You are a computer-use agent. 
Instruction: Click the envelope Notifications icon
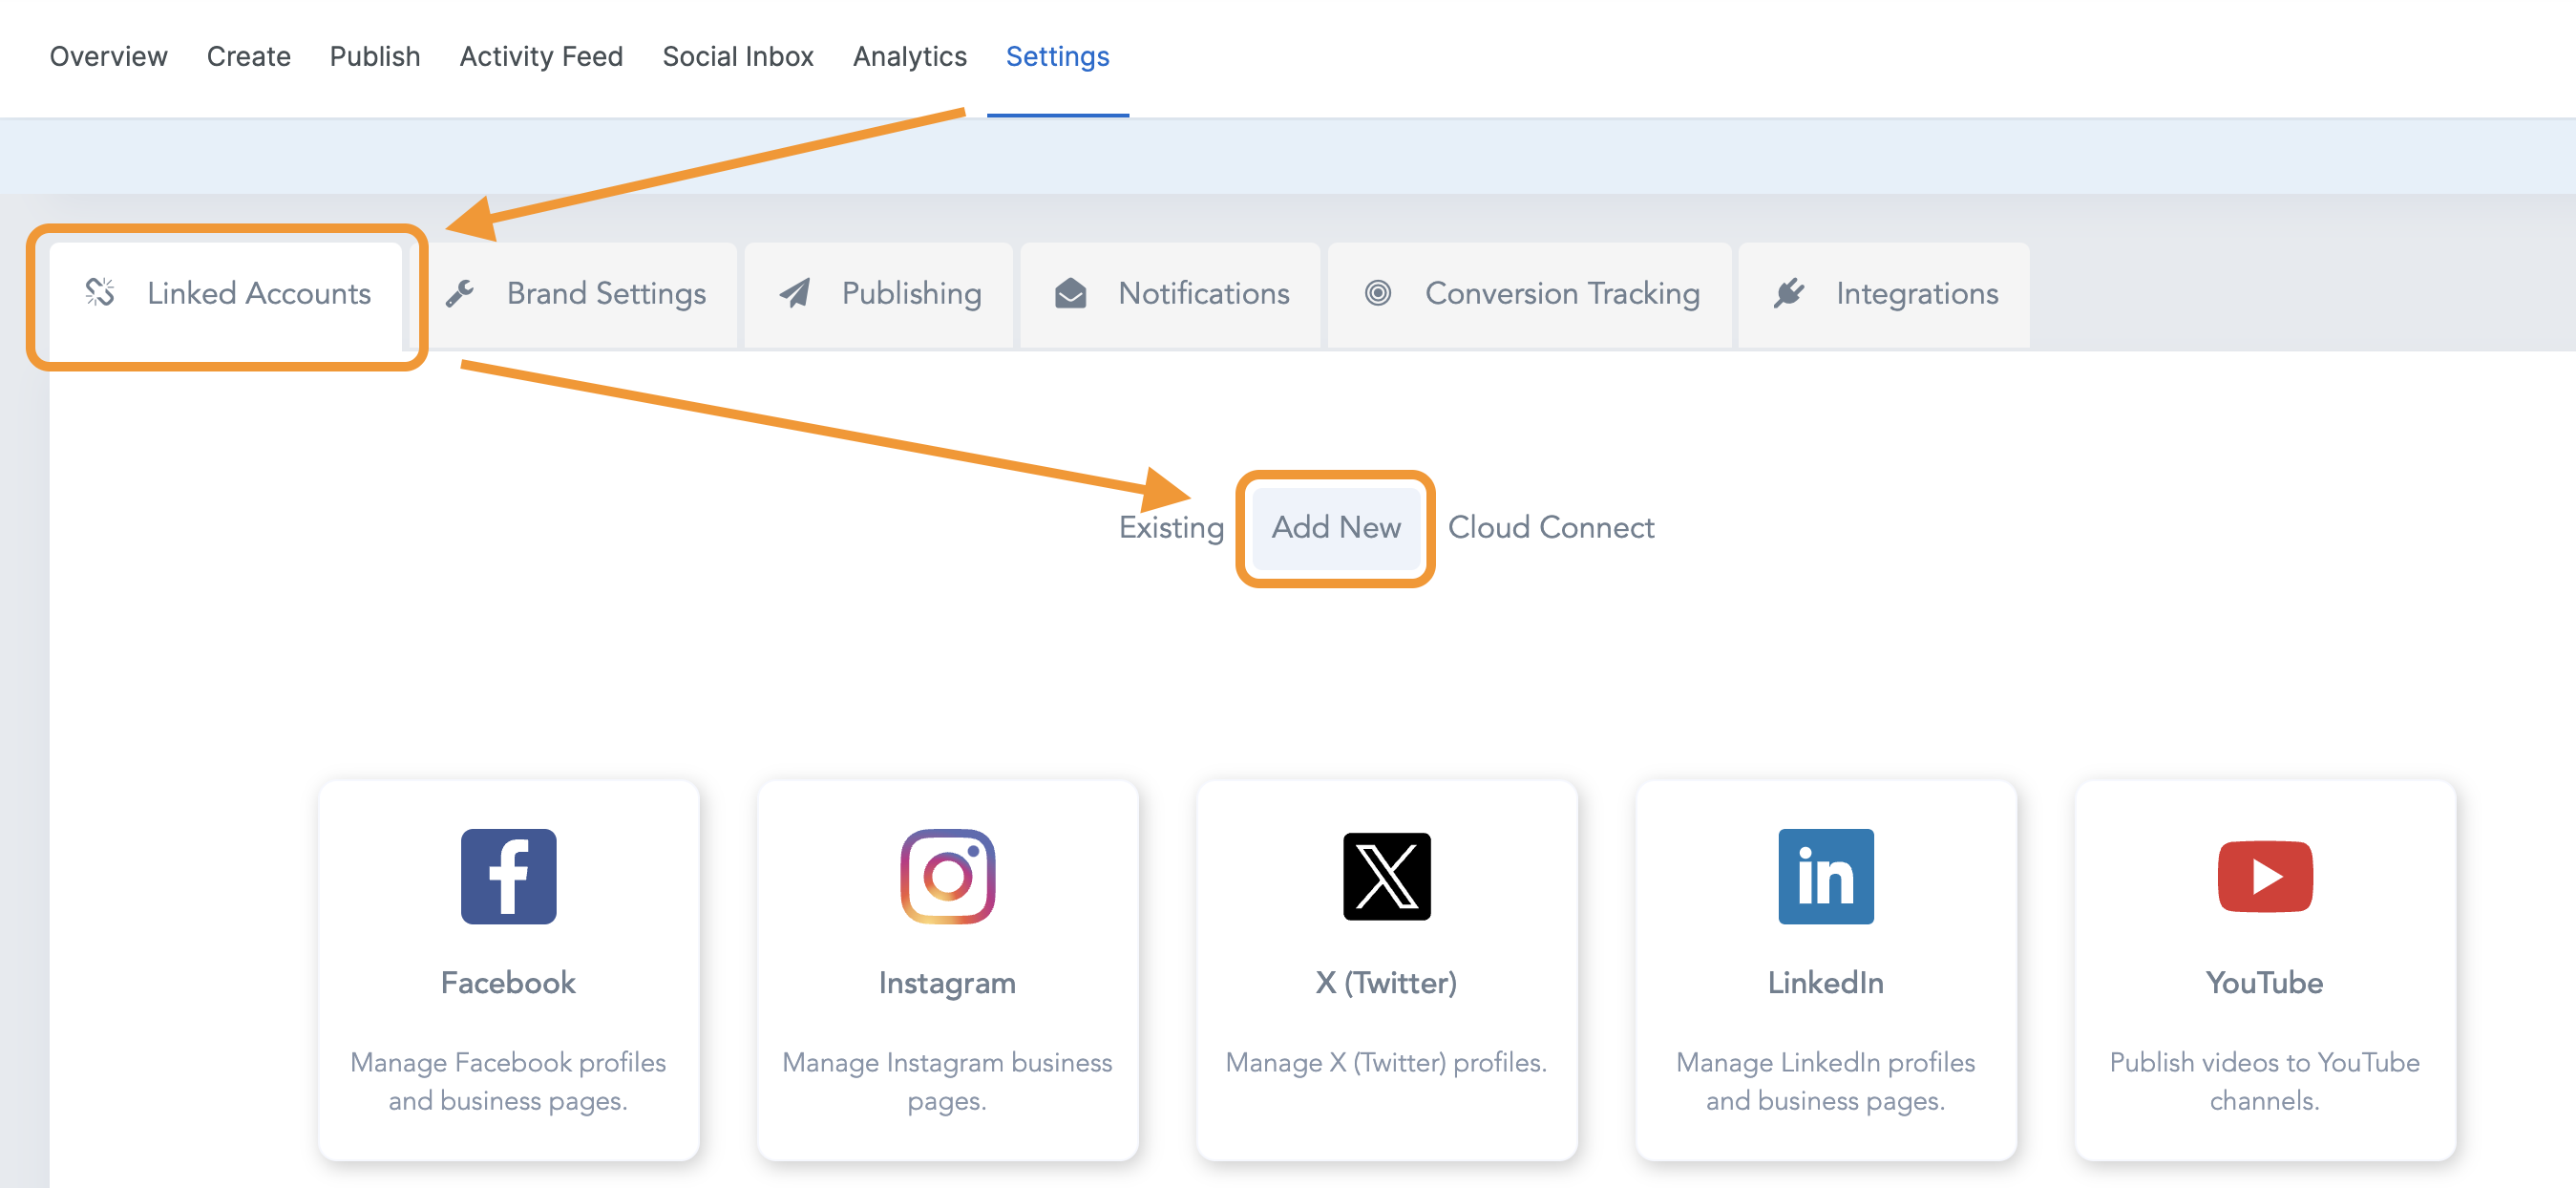pos(1070,293)
